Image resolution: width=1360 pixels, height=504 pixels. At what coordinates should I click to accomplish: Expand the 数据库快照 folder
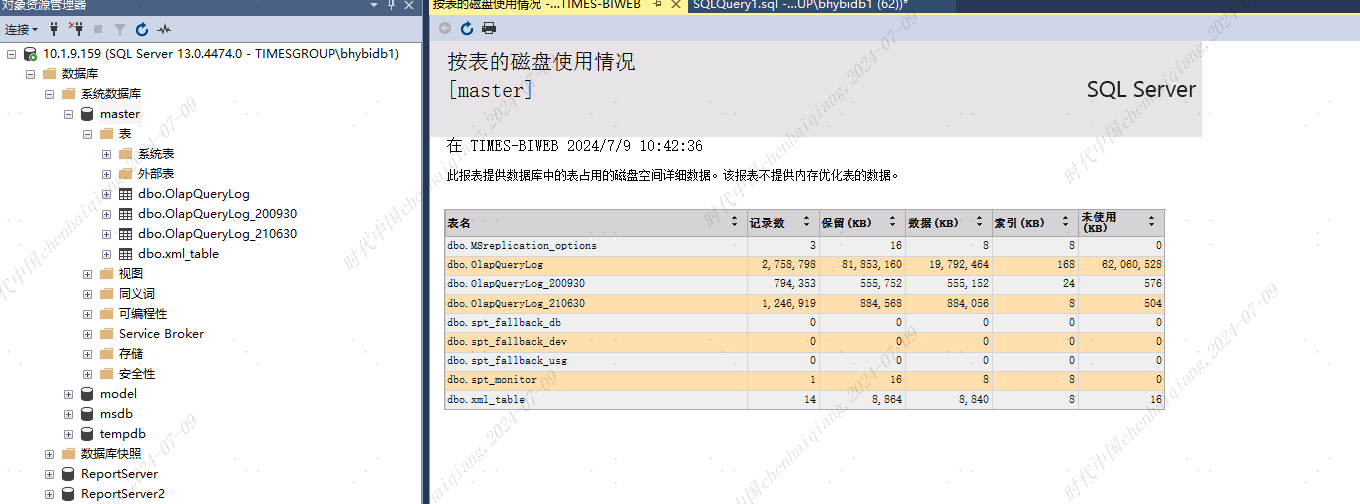pyautogui.click(x=49, y=454)
